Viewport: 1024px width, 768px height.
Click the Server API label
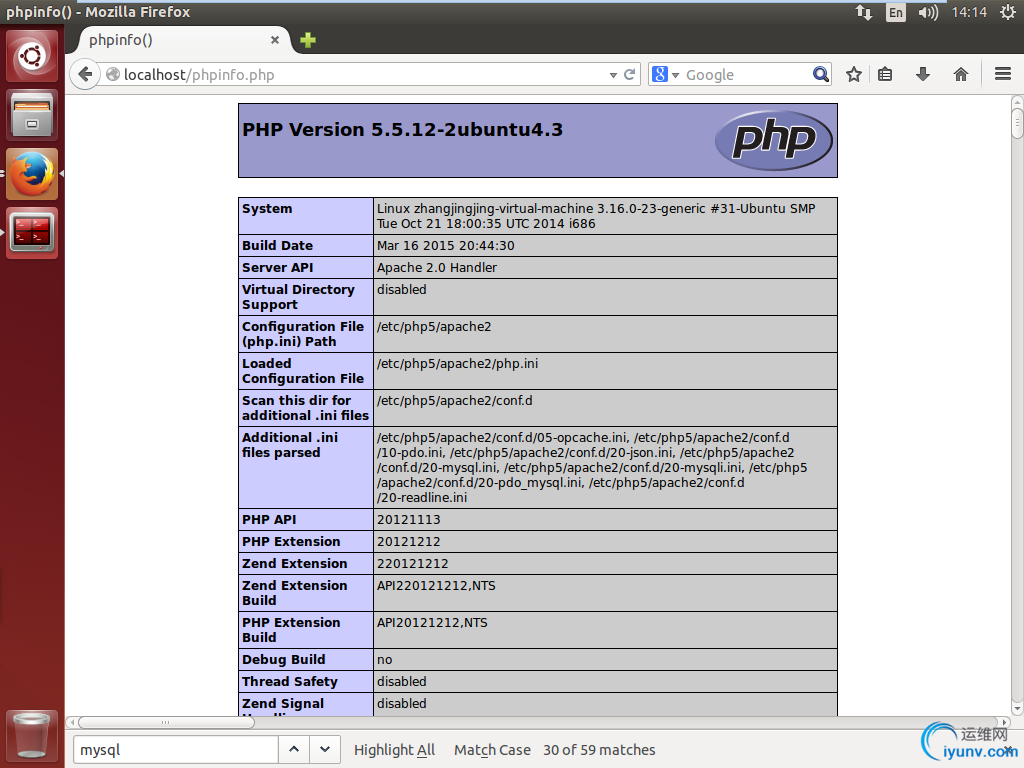[278, 268]
